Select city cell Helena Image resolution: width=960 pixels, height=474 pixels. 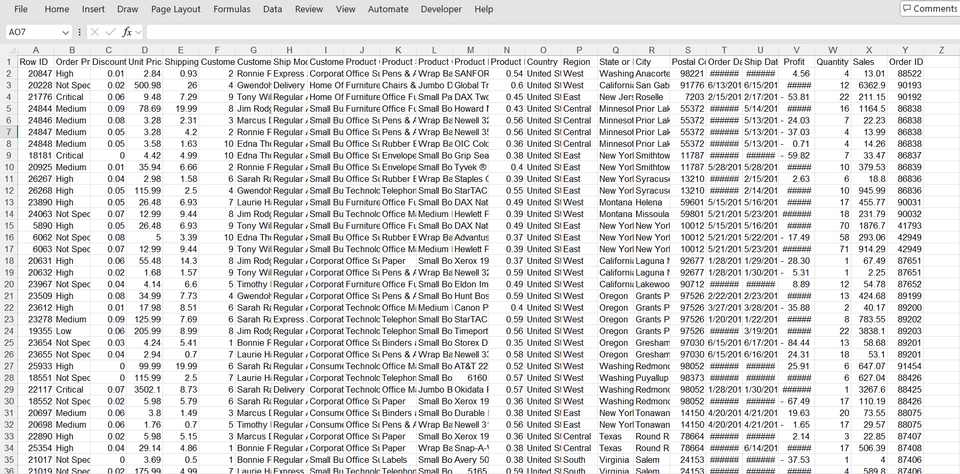(x=651, y=202)
